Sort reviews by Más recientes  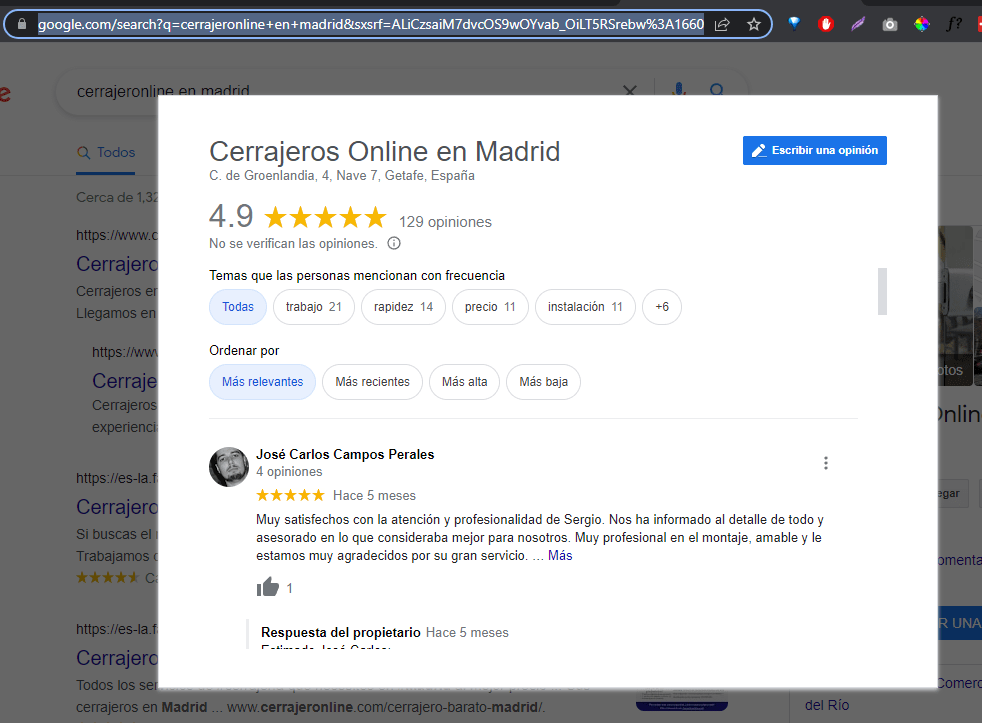[373, 382]
